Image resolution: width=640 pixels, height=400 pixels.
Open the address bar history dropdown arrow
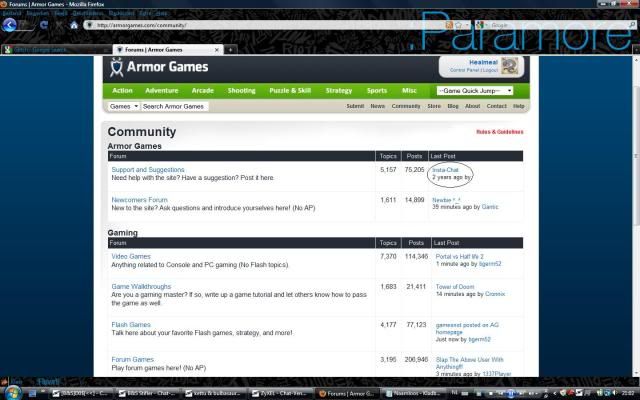[467, 25]
